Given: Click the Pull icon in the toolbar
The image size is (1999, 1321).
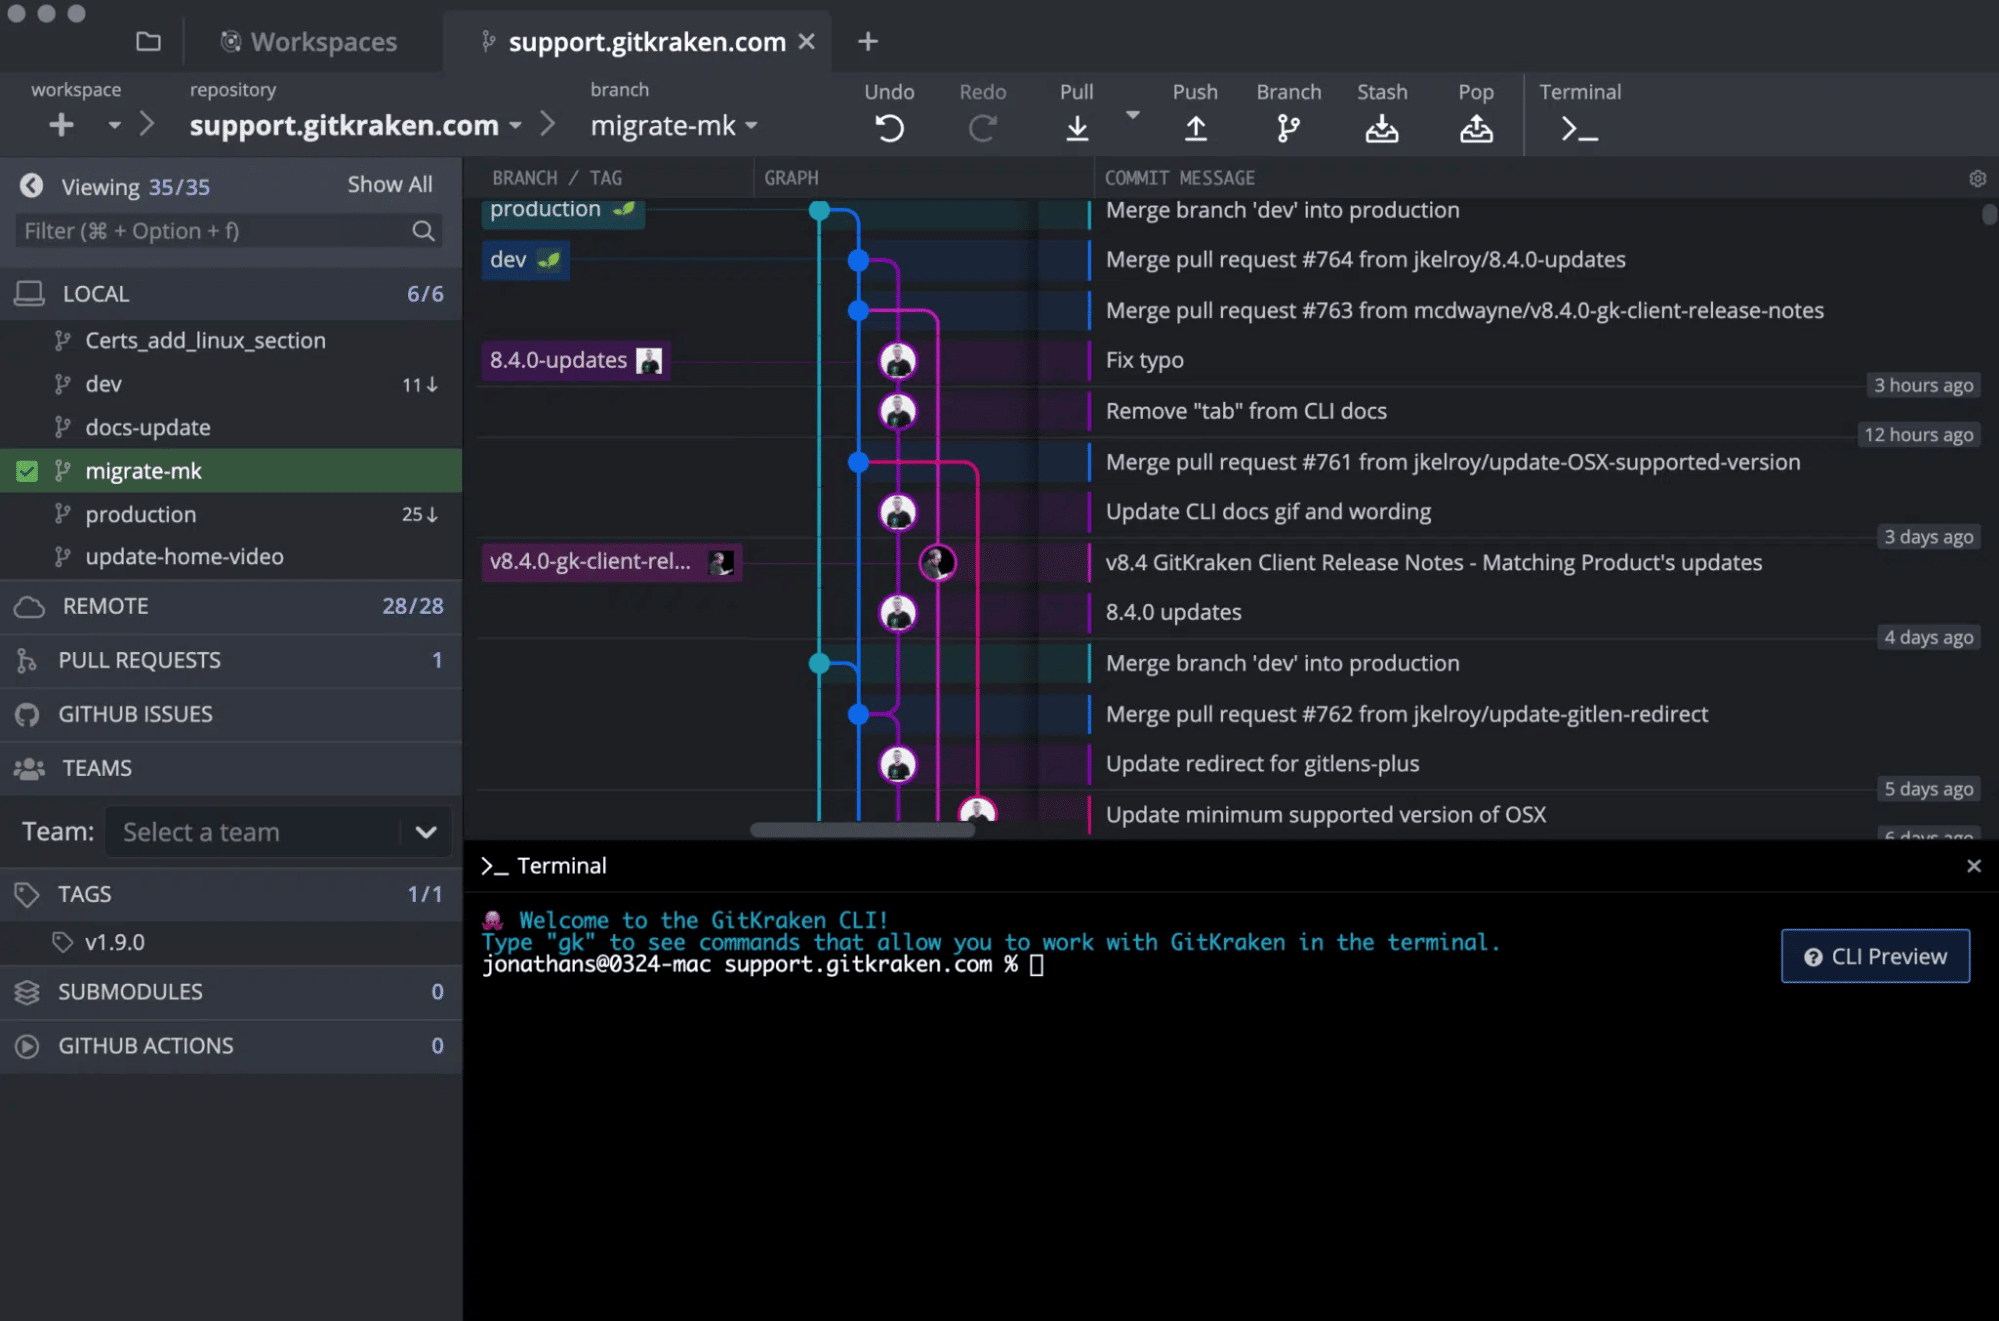Looking at the screenshot, I should click(1076, 126).
